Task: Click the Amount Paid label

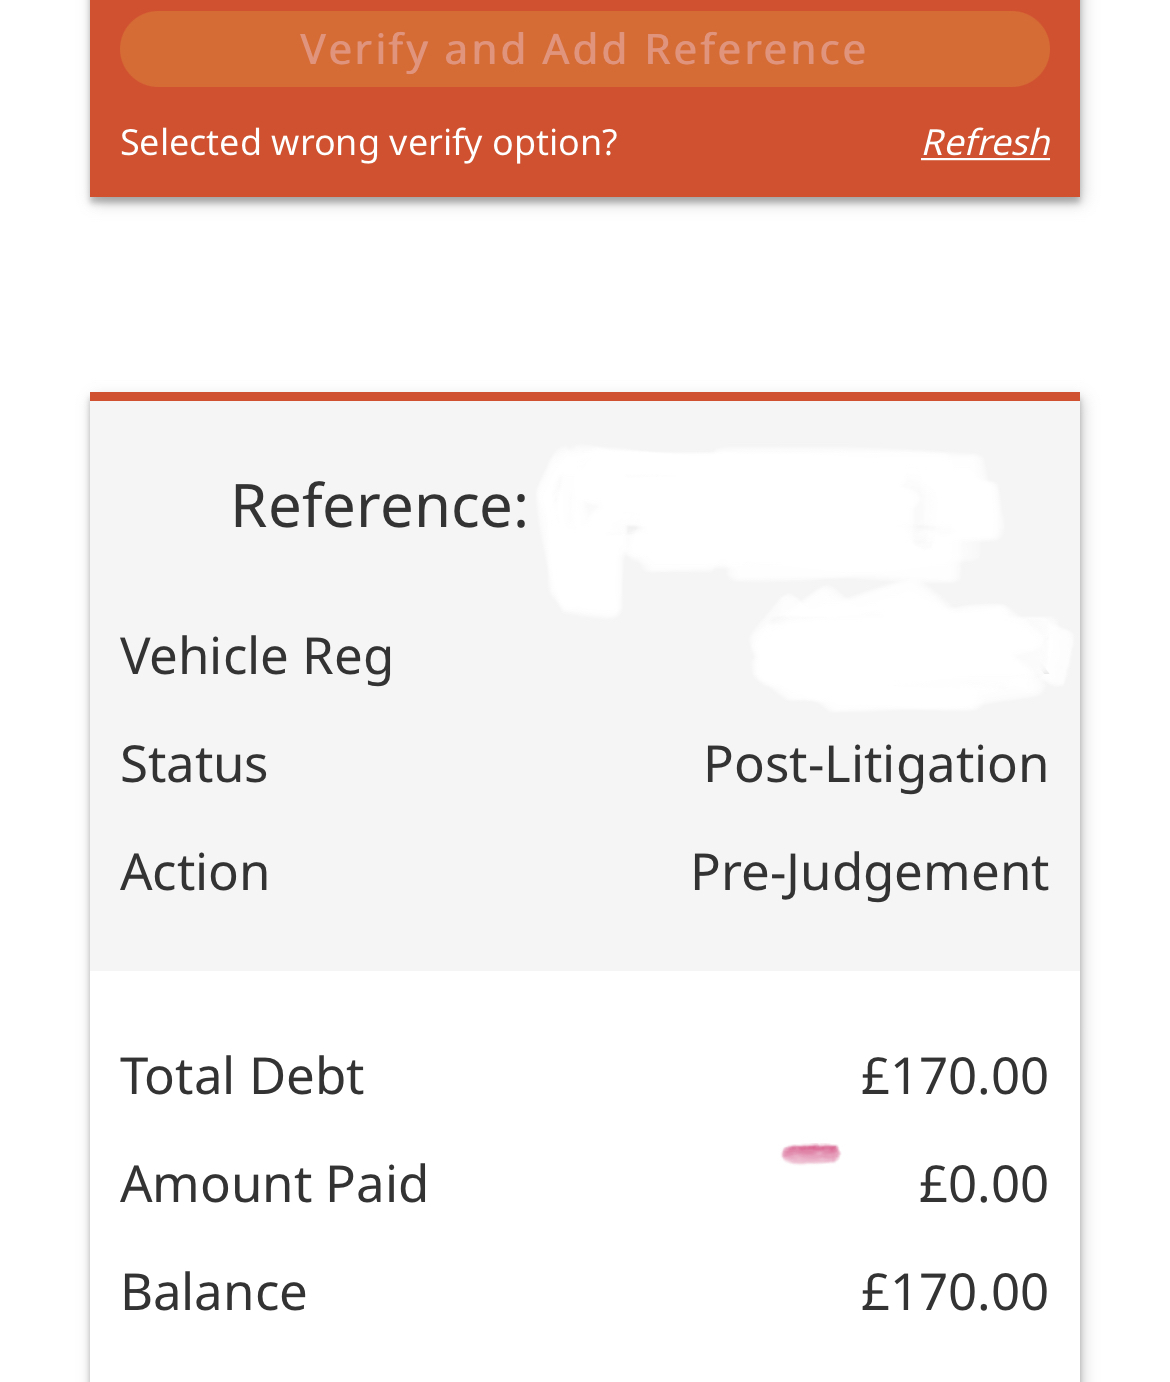Action: click(x=274, y=1184)
